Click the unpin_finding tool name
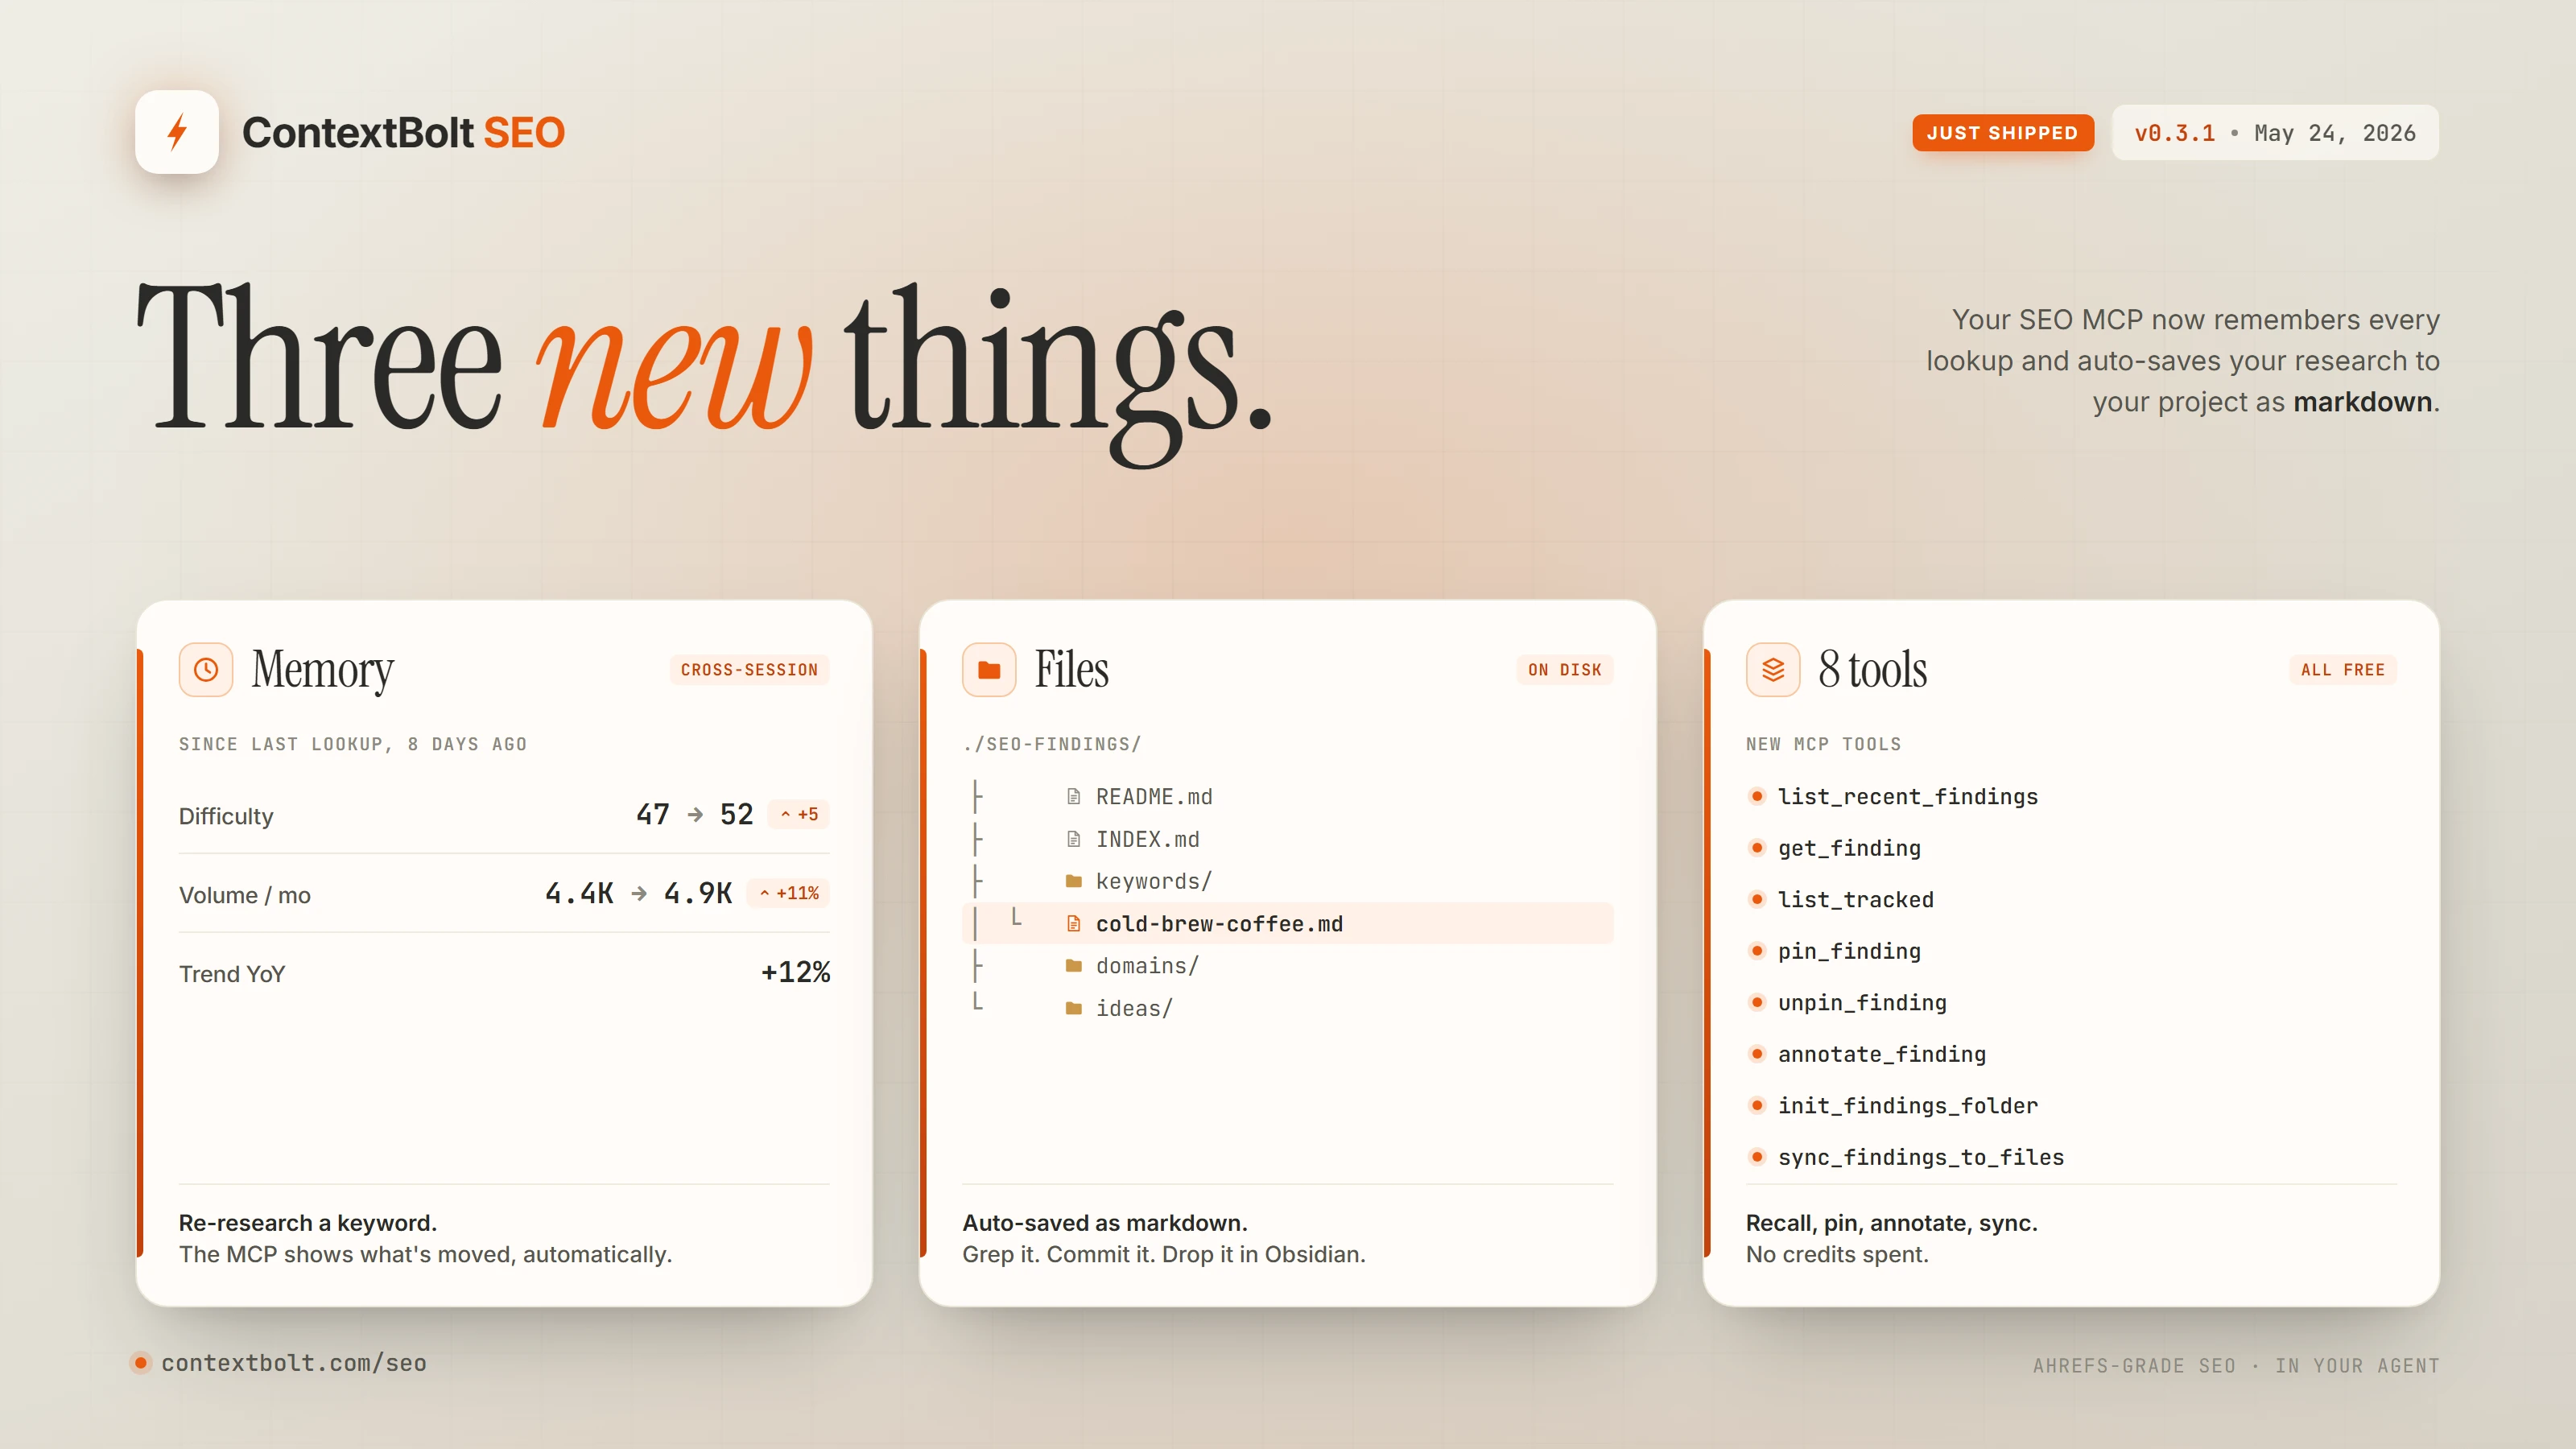Image resolution: width=2576 pixels, height=1449 pixels. click(x=1862, y=1003)
